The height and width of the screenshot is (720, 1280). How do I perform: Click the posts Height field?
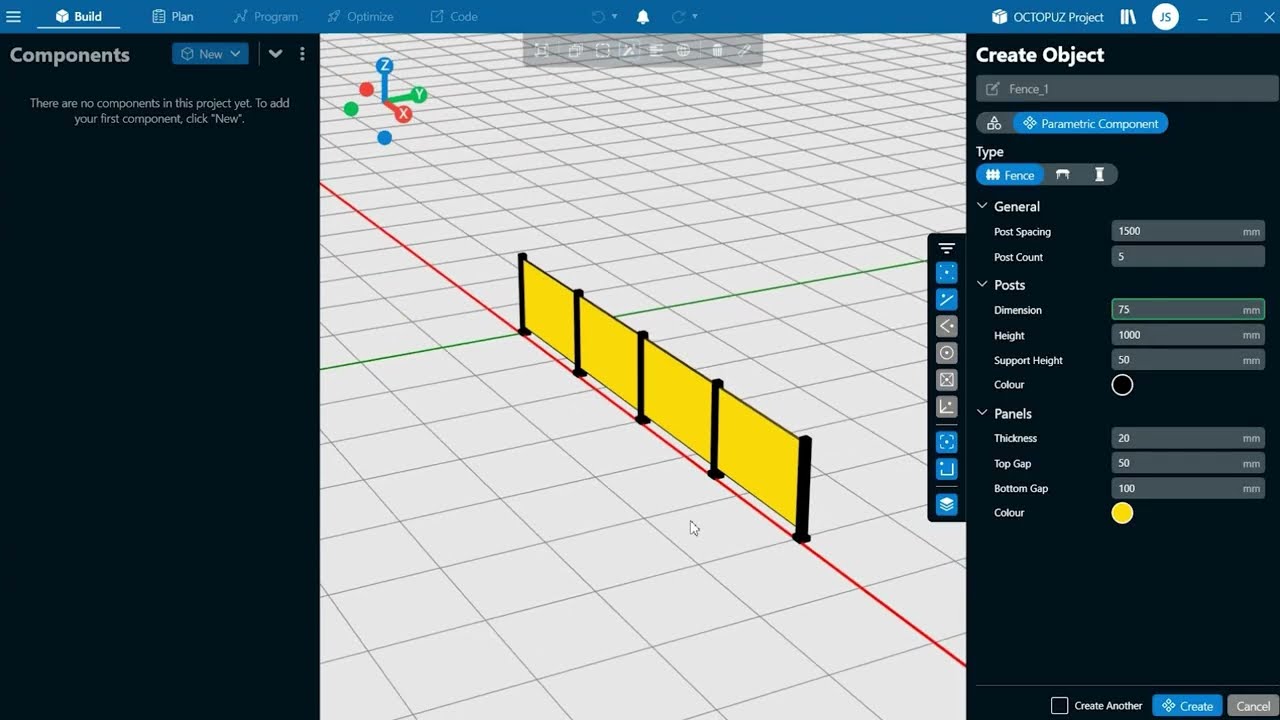[1188, 335]
